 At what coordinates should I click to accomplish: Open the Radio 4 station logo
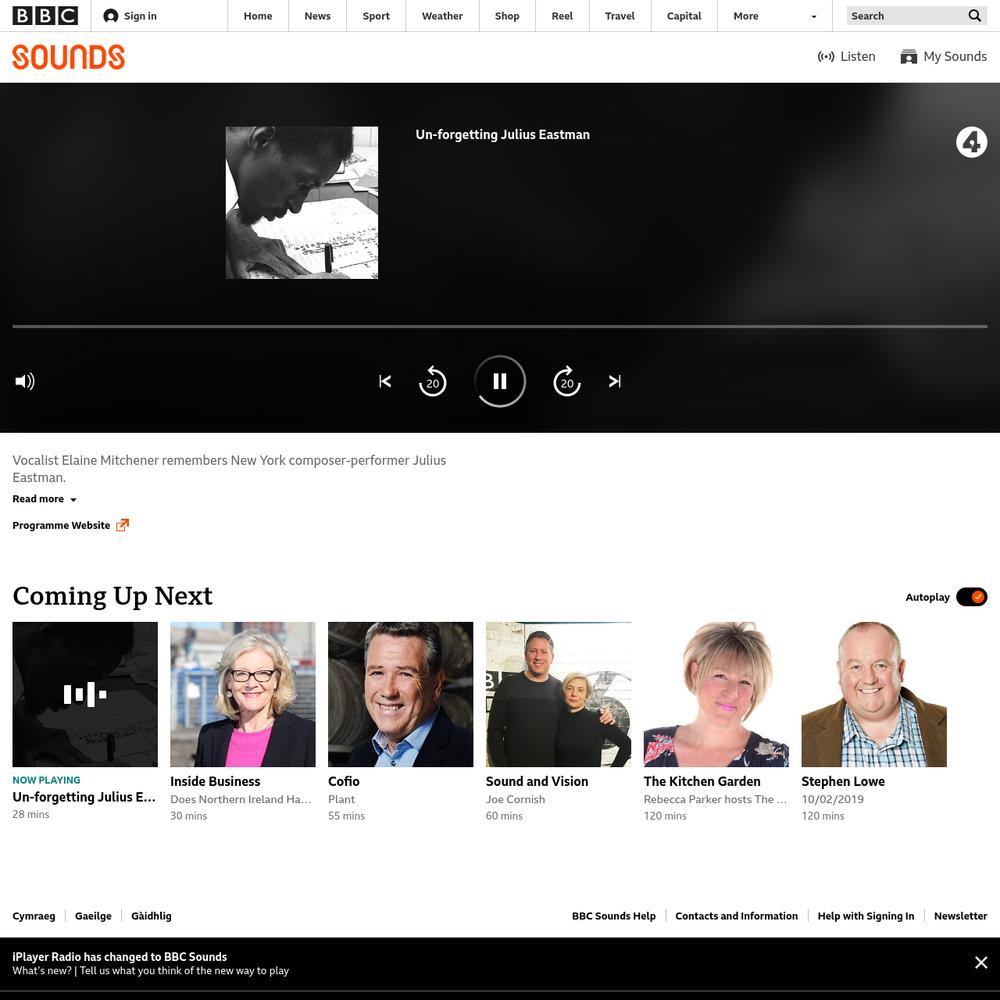point(971,142)
